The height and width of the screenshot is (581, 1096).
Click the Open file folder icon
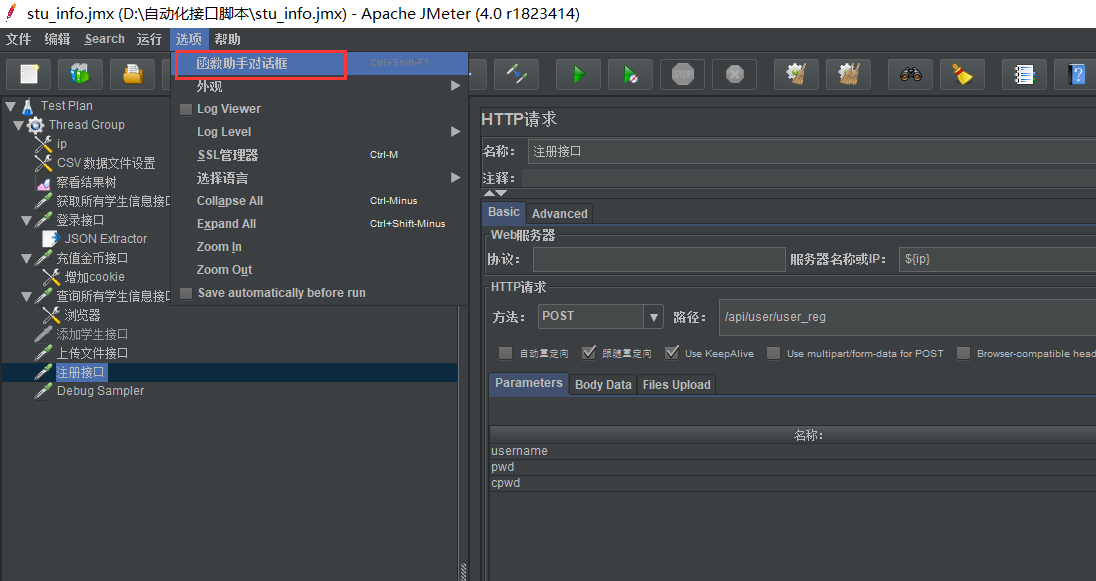133,74
